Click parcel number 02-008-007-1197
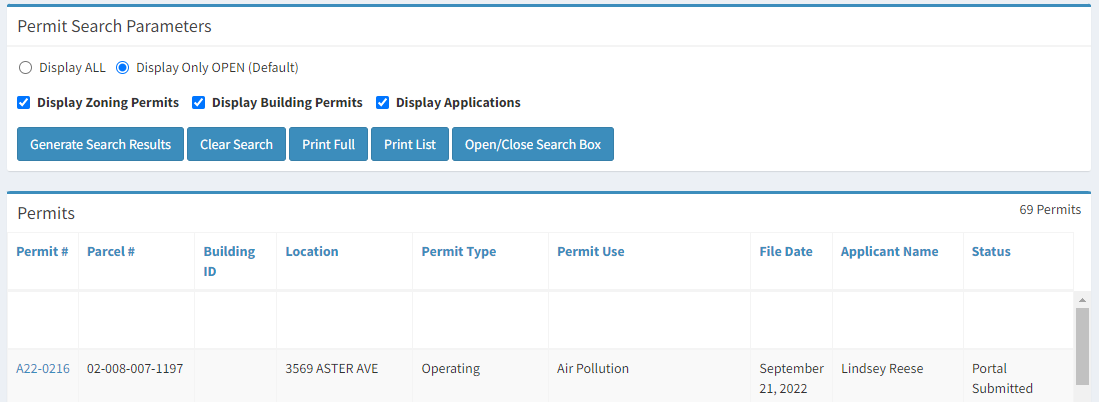1099x402 pixels. [x=135, y=368]
